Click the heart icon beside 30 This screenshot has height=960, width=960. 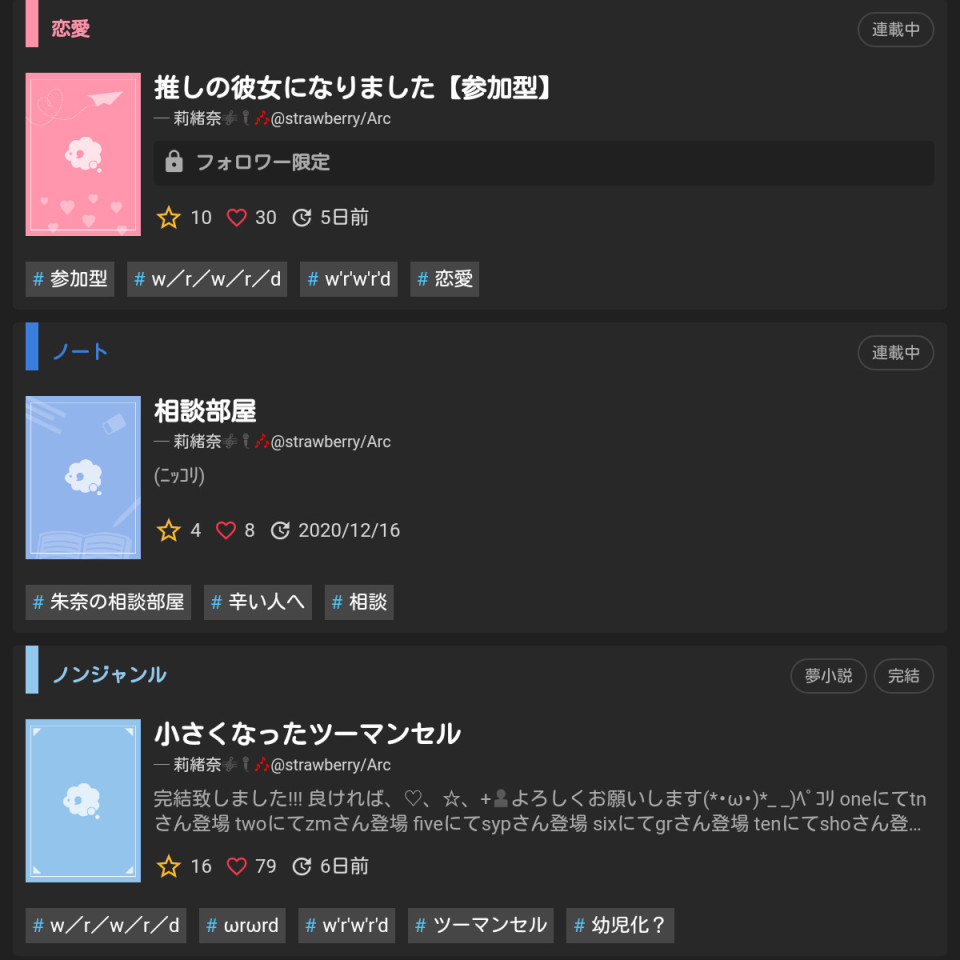tap(236, 217)
